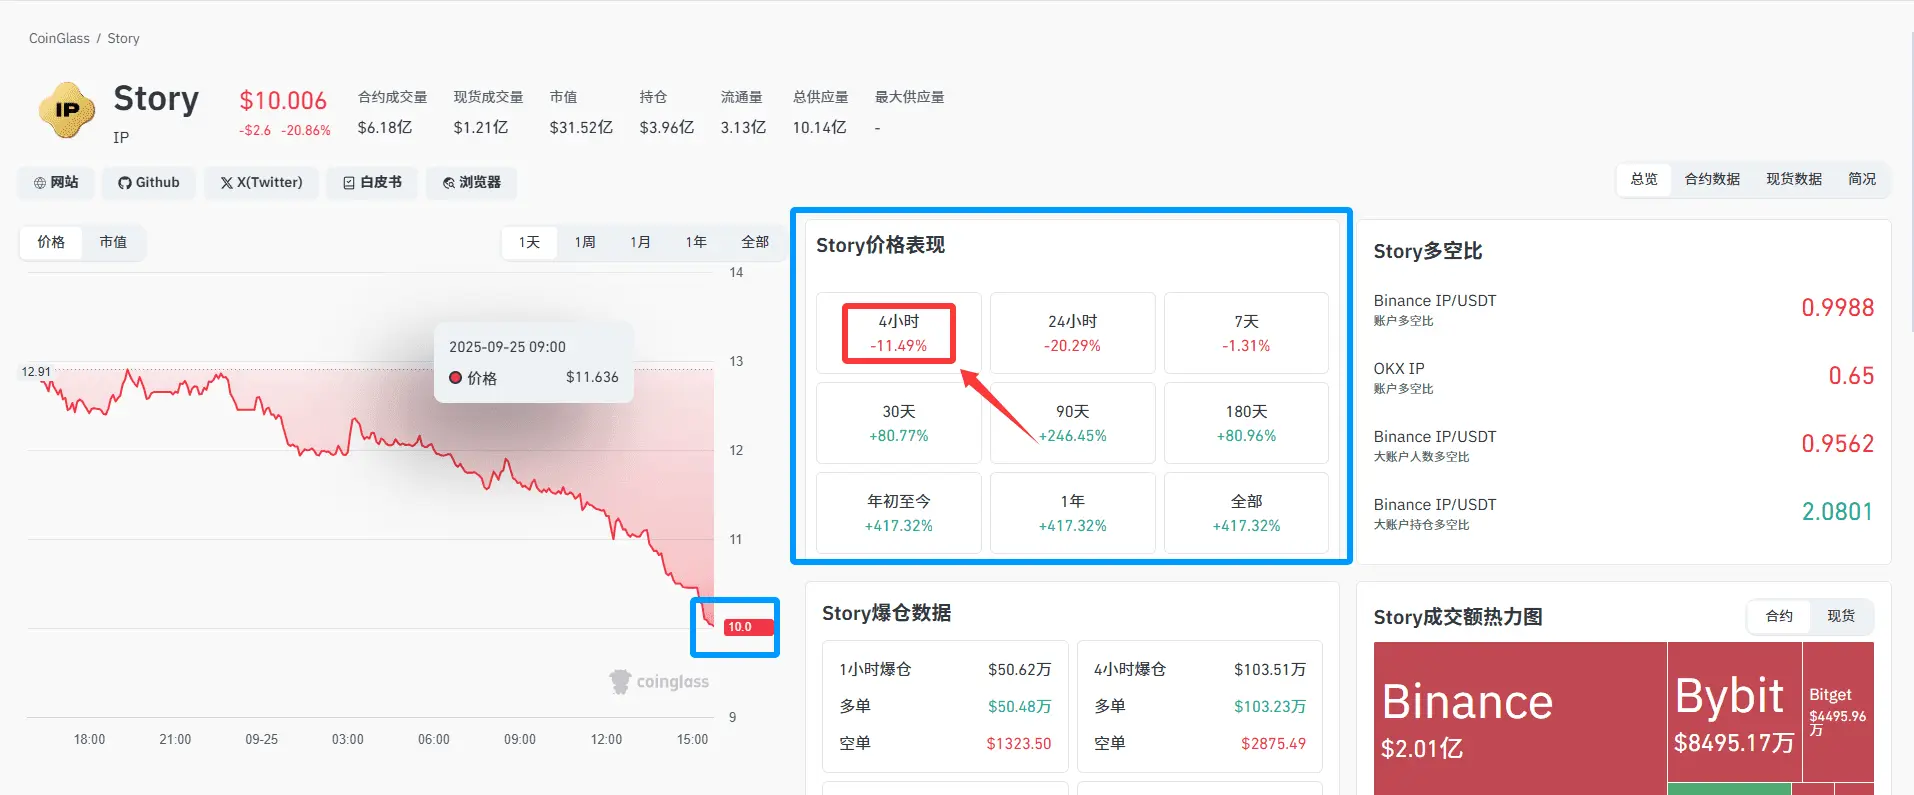Click the Binance heatmap block
This screenshot has height=795, width=1914.
click(x=1520, y=718)
